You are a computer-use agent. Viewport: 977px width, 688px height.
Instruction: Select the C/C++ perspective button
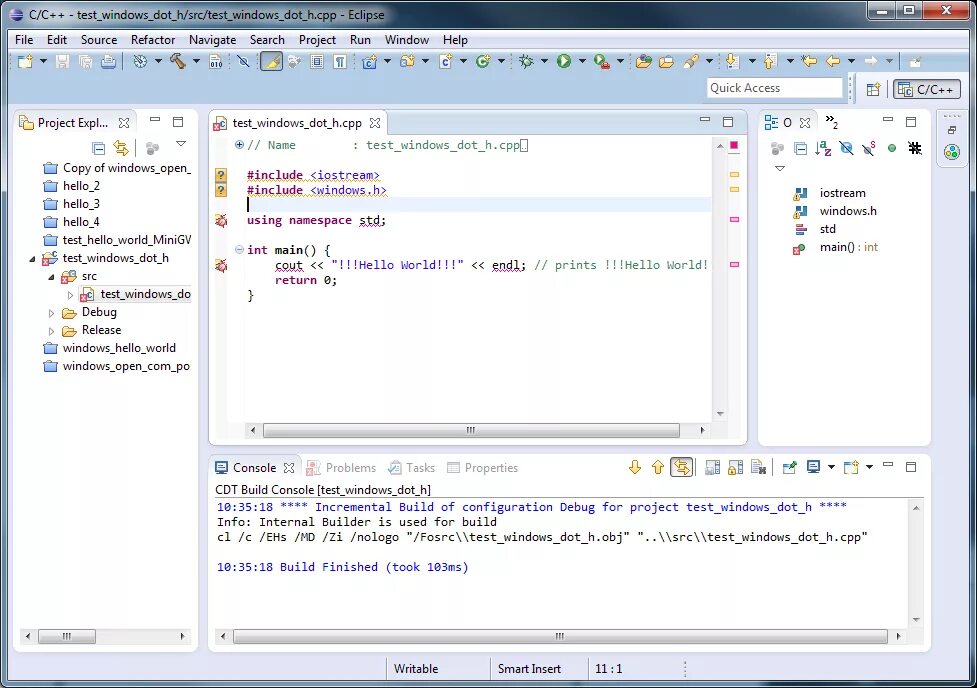[x=927, y=89]
